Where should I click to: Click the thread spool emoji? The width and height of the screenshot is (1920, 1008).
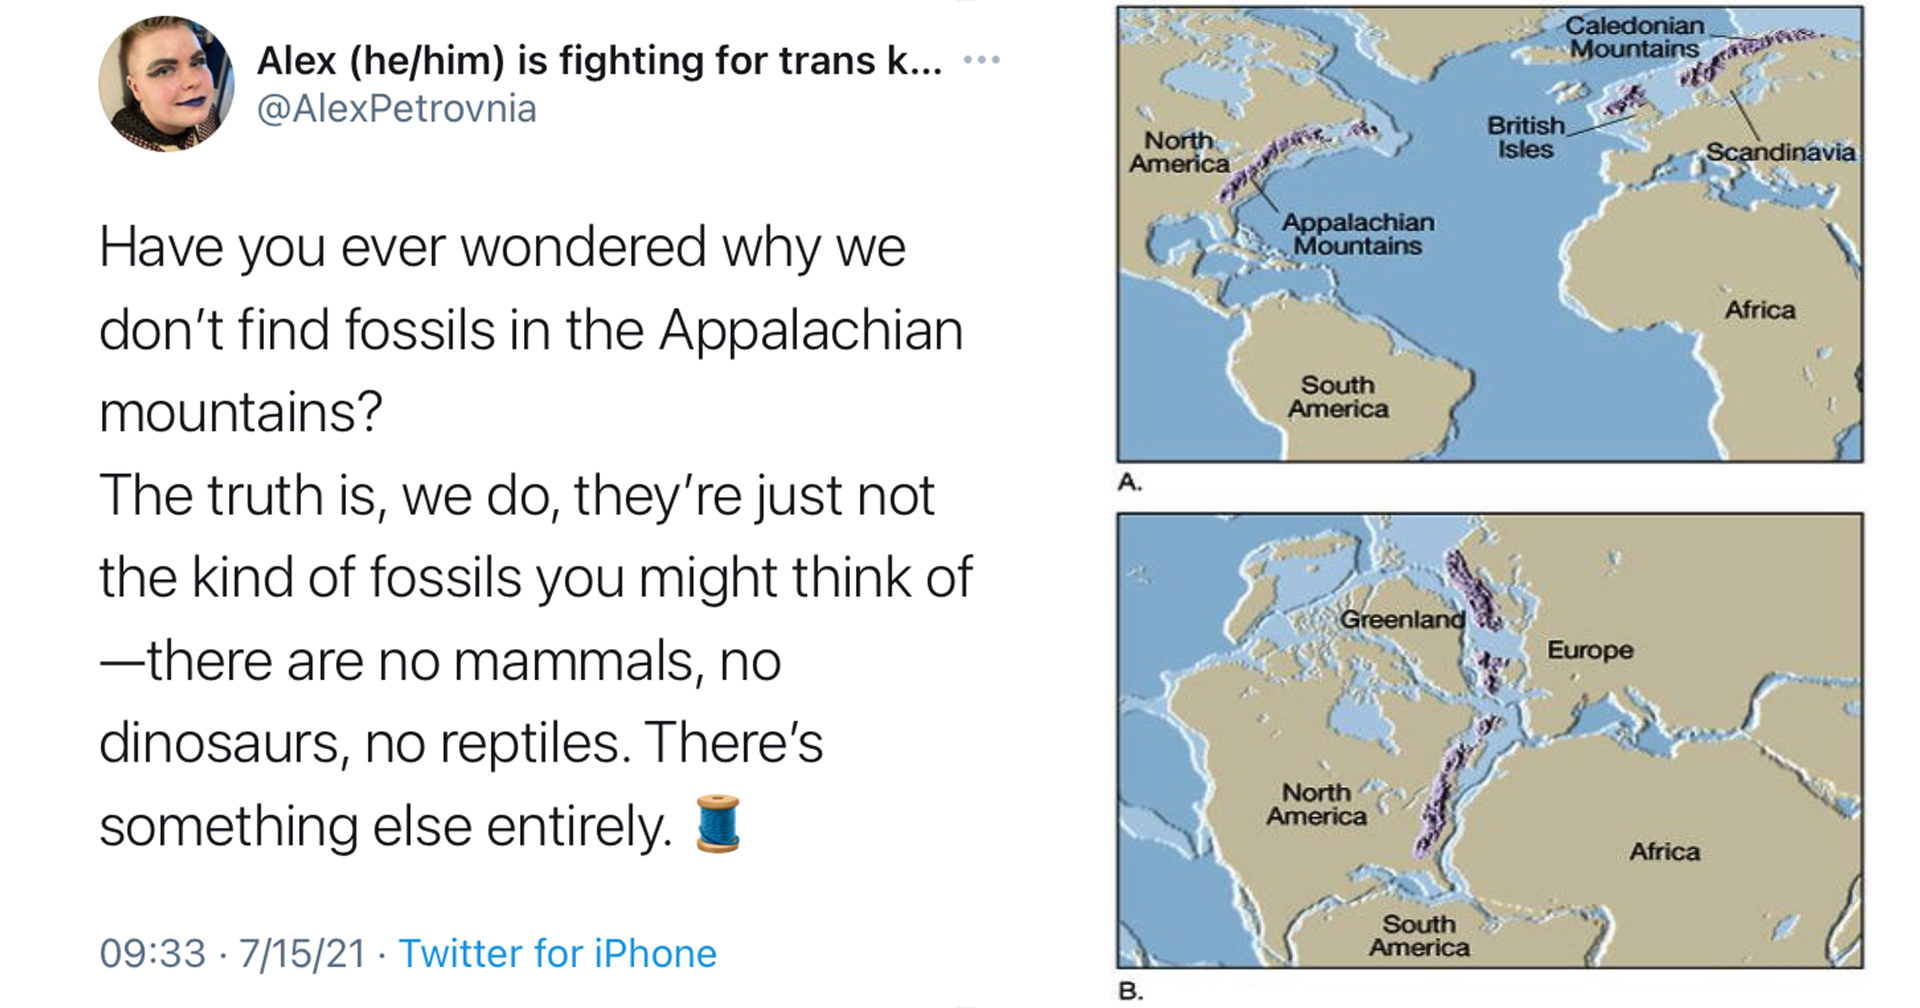pyautogui.click(x=717, y=823)
